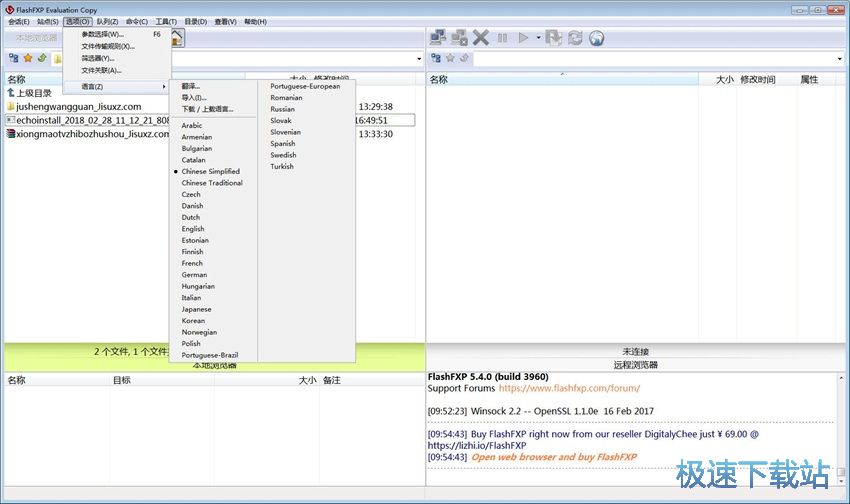
Task: Click the local green up-directory arrow icon
Action: coord(42,58)
